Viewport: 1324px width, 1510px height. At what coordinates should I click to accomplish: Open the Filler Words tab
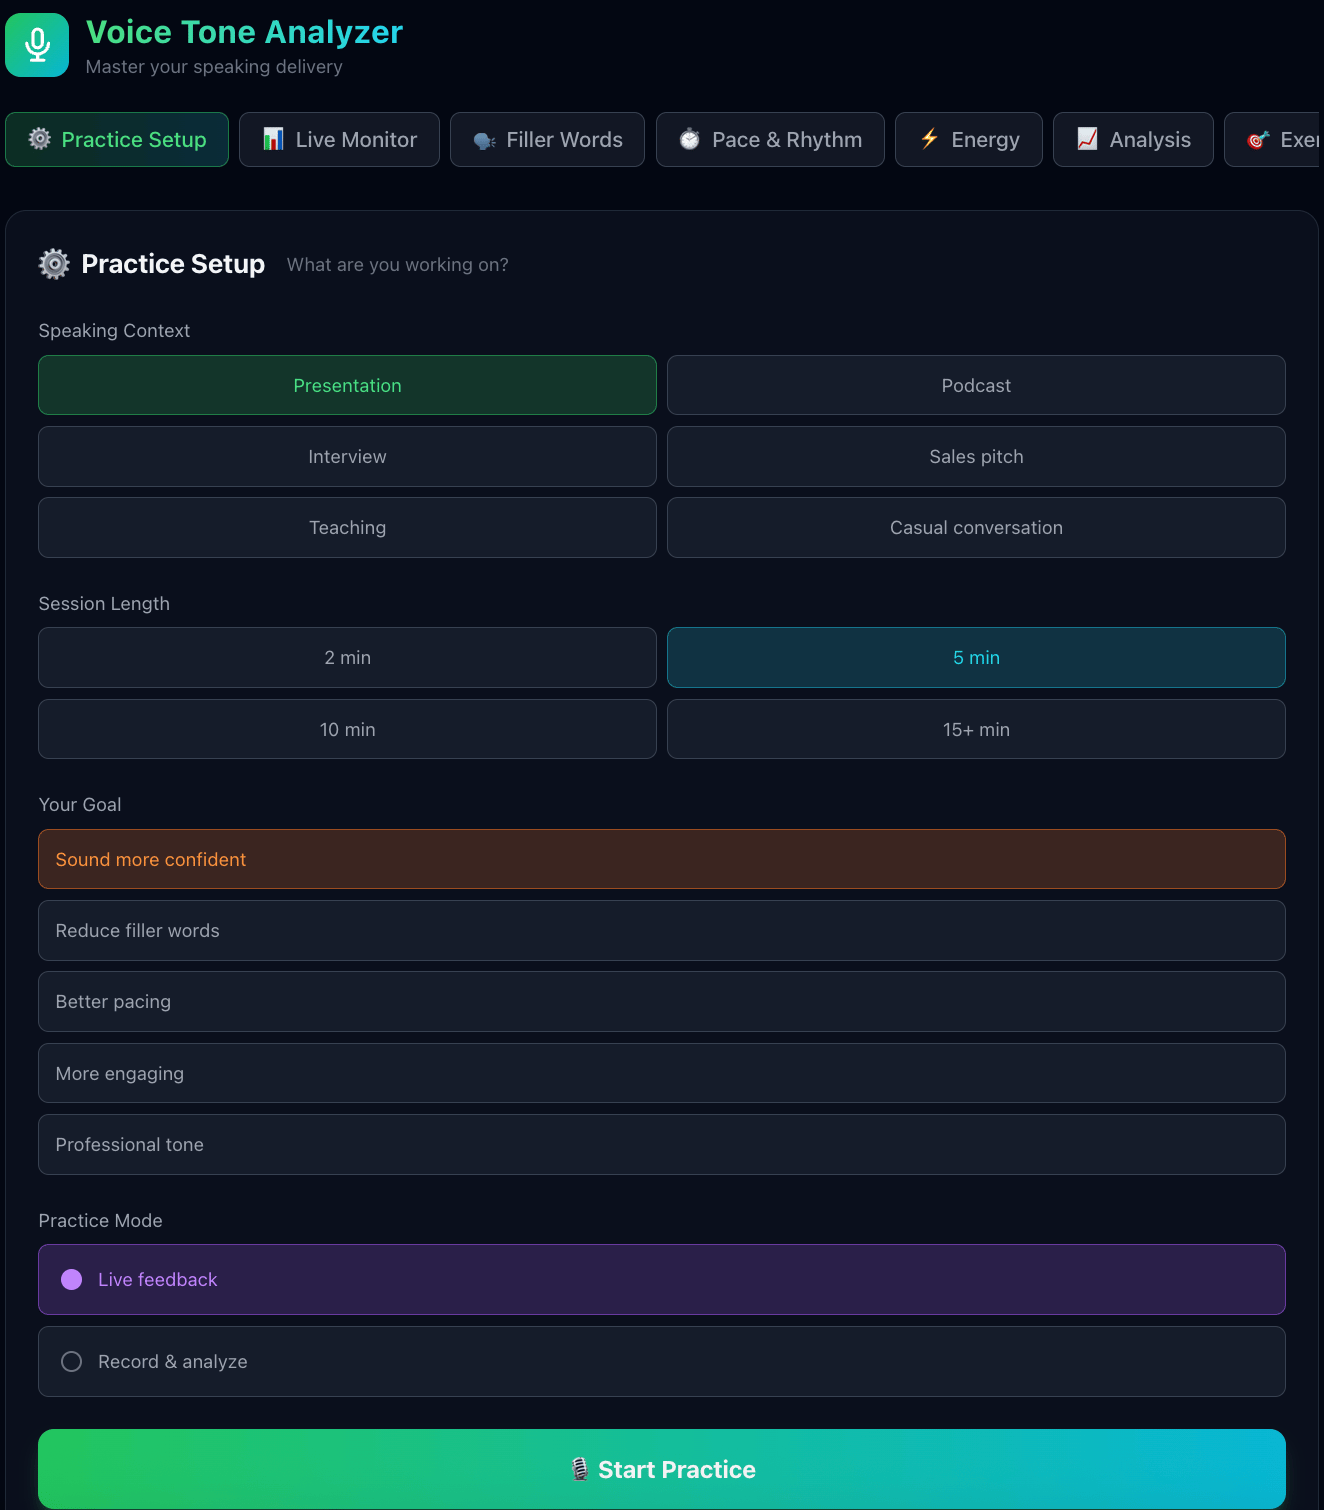click(x=547, y=140)
